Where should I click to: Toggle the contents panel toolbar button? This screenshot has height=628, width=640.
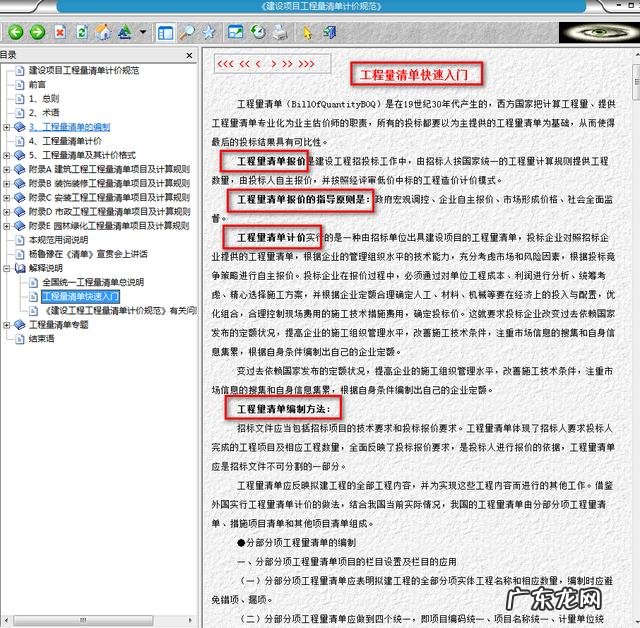(164, 32)
